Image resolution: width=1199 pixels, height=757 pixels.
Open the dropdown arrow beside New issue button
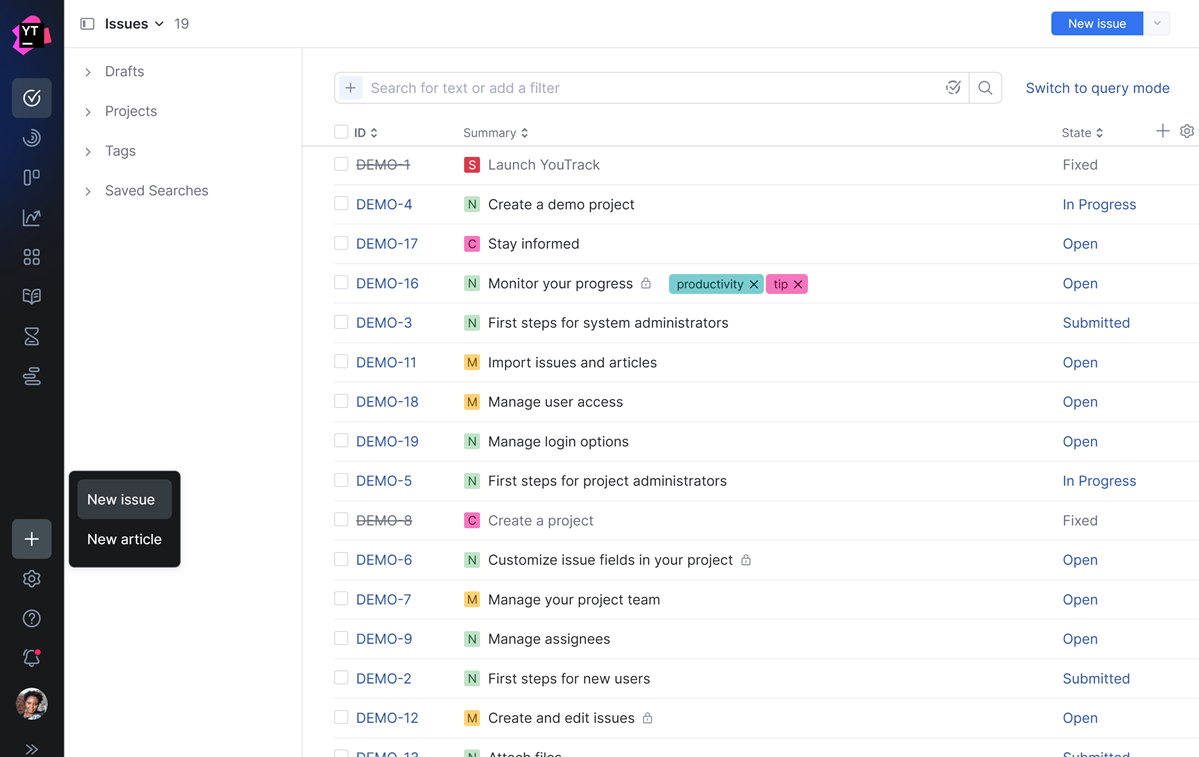coord(1157,24)
